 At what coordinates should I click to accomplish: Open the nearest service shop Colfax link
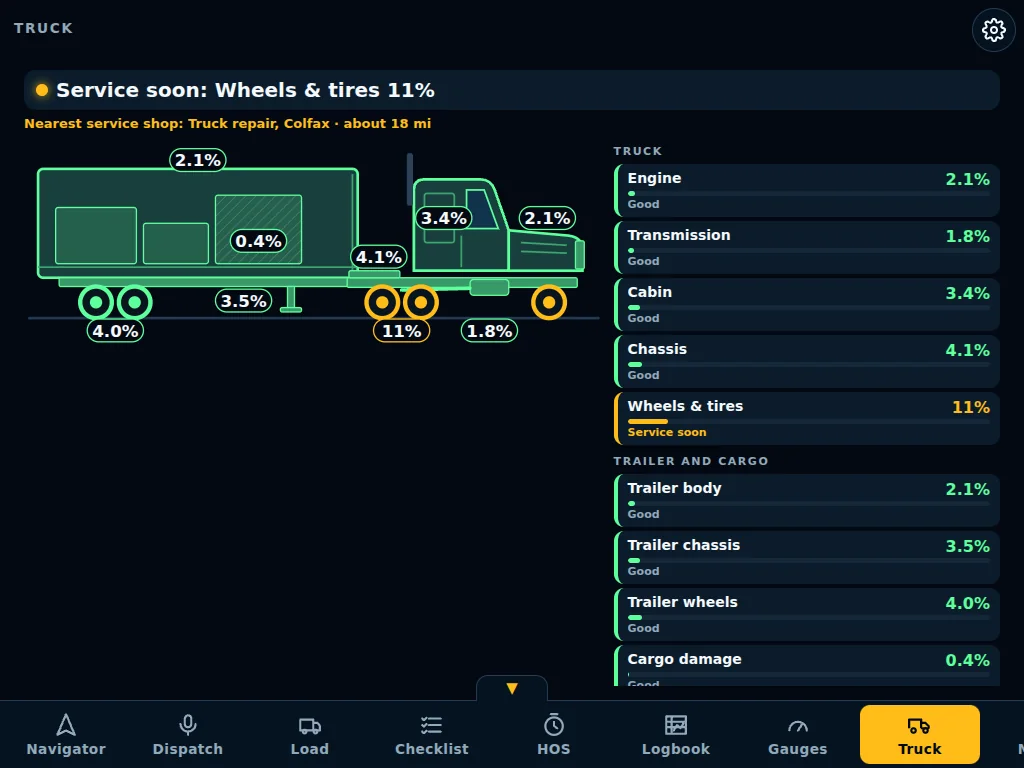tap(227, 123)
